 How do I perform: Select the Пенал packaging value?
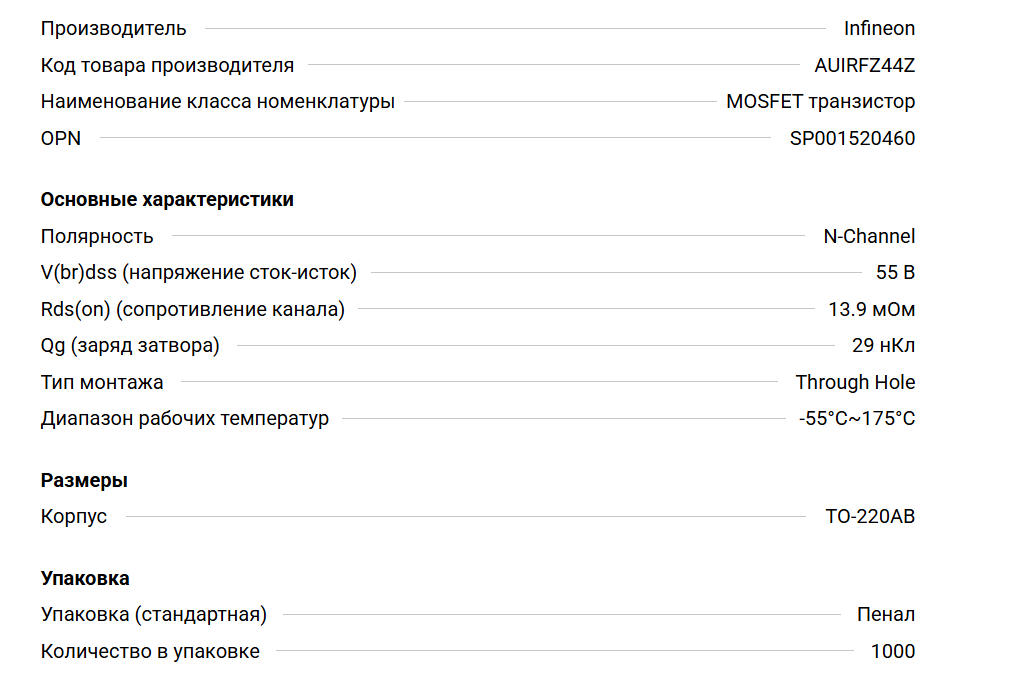(x=886, y=615)
